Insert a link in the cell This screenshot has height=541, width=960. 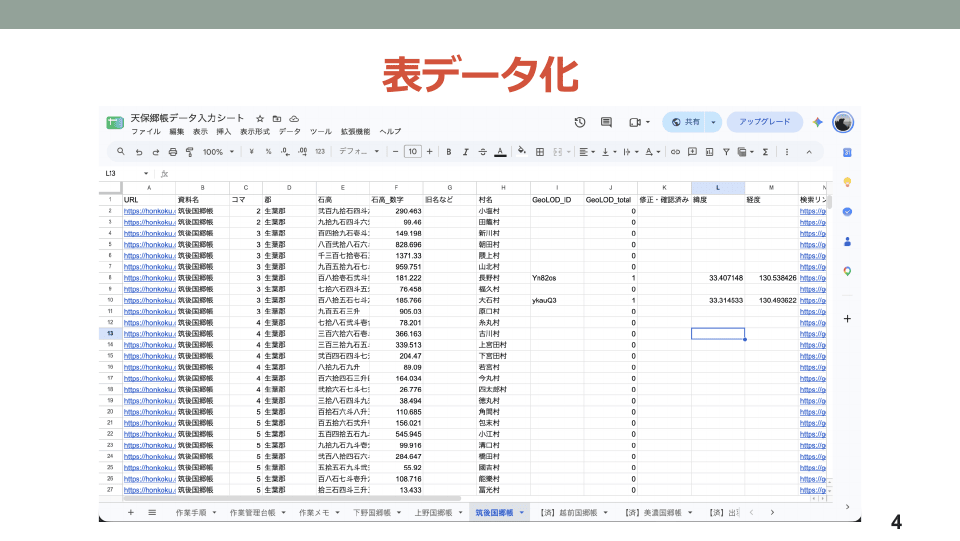tap(675, 152)
